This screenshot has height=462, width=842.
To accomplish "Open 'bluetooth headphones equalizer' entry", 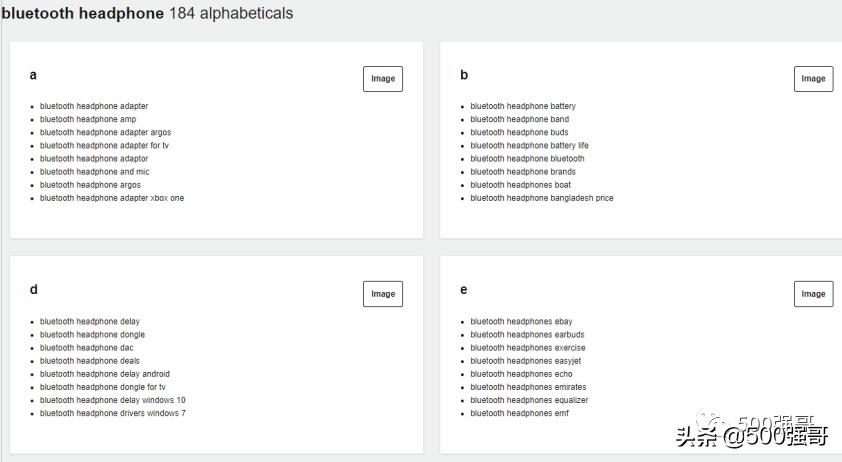I will (x=529, y=400).
